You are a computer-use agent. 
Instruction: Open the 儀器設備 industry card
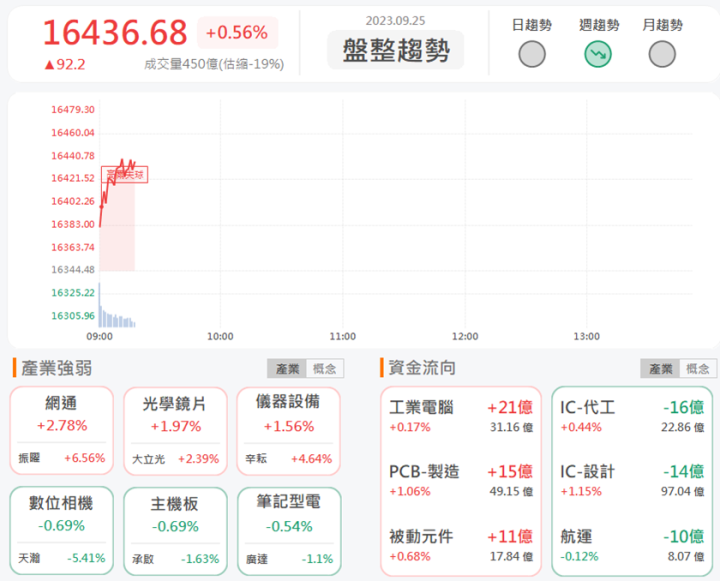(289, 431)
